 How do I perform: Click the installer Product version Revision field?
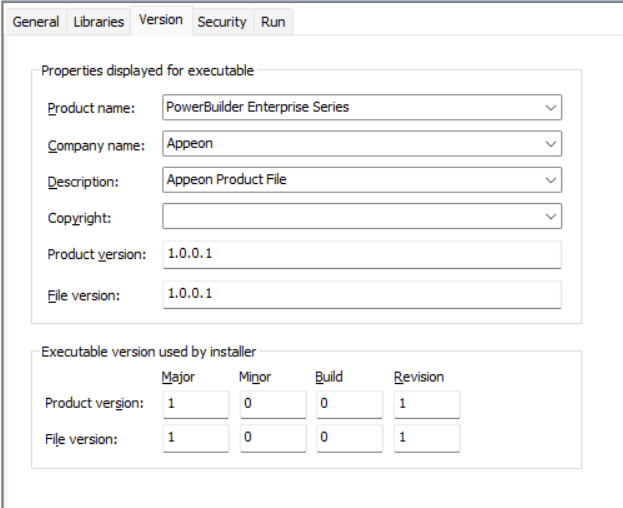coord(426,404)
